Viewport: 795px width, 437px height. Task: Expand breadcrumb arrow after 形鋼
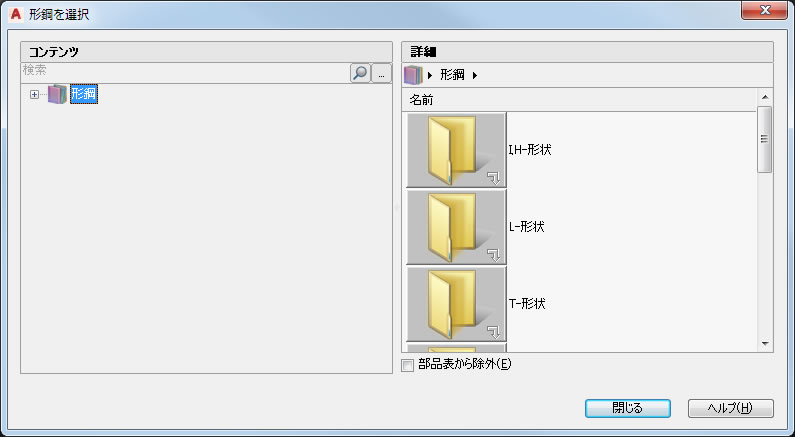(475, 76)
